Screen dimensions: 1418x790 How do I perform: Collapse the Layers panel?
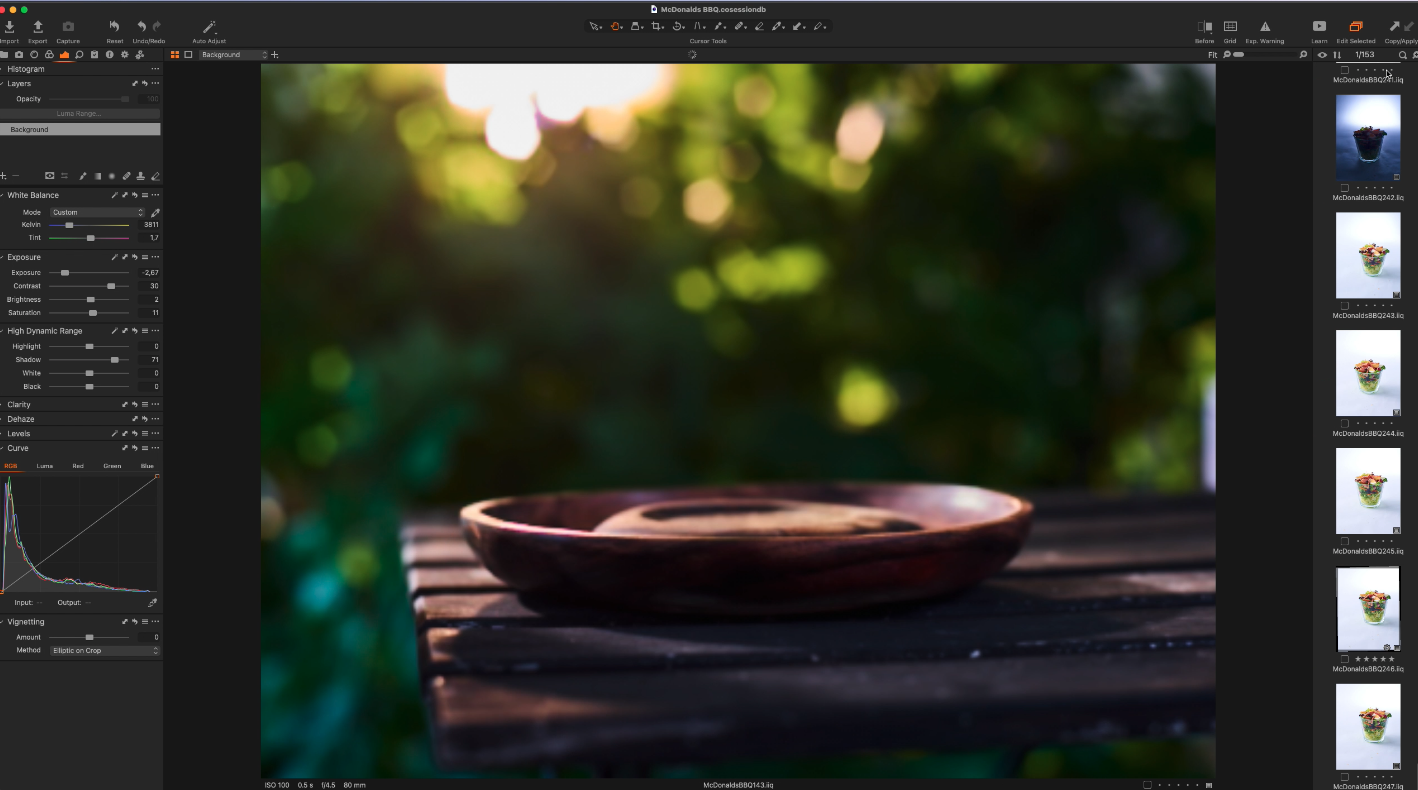point(3,83)
